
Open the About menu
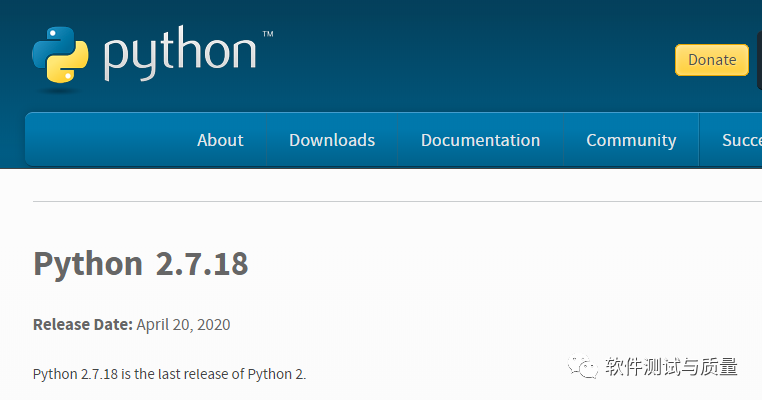click(x=220, y=140)
